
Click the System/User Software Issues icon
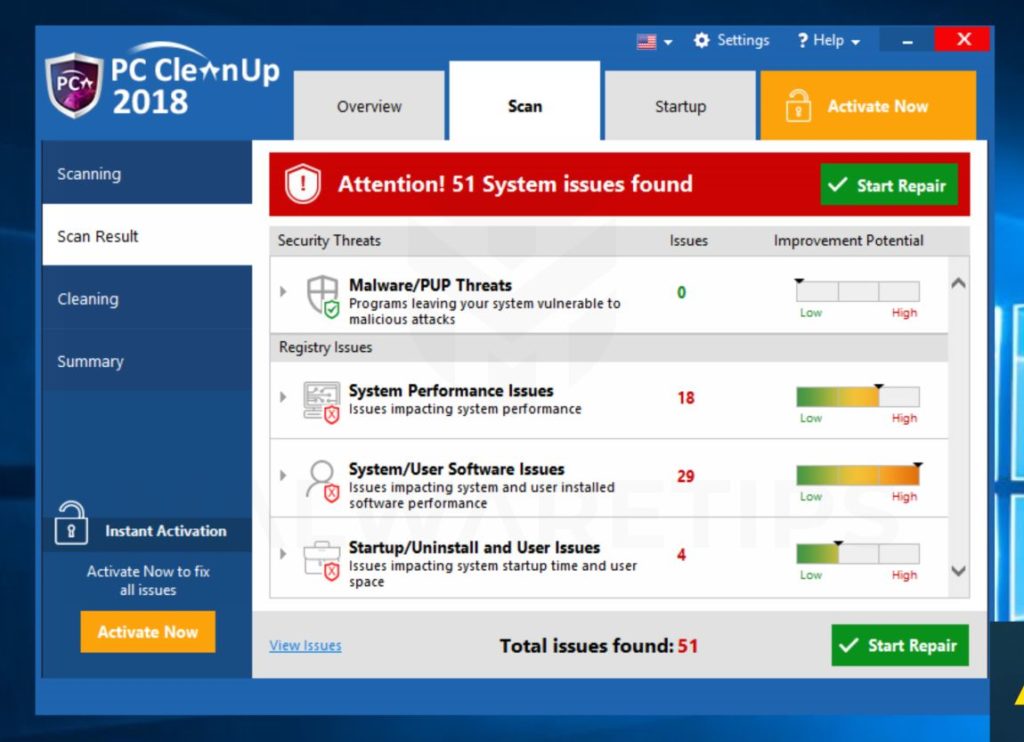pos(322,476)
